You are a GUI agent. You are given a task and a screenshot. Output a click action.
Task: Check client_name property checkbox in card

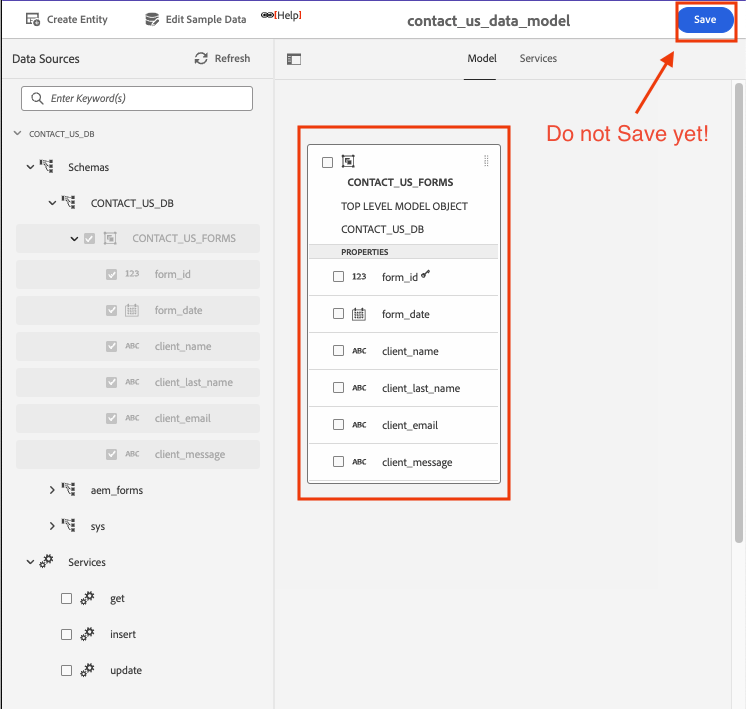point(338,351)
